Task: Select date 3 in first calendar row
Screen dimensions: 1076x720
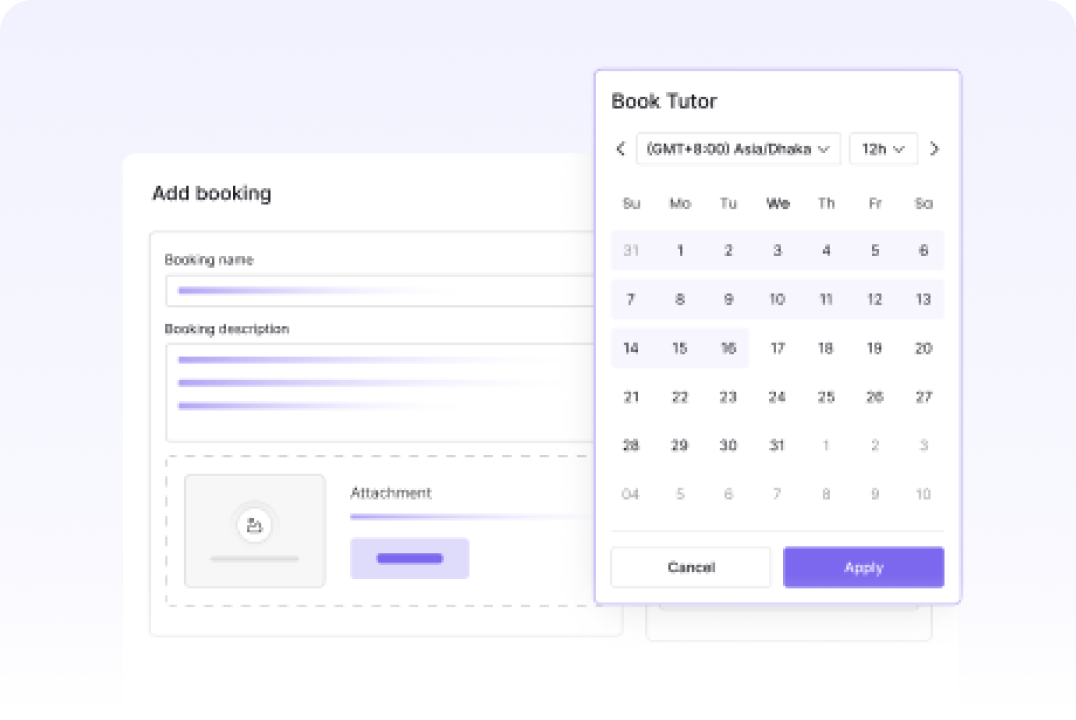Action: coord(777,251)
